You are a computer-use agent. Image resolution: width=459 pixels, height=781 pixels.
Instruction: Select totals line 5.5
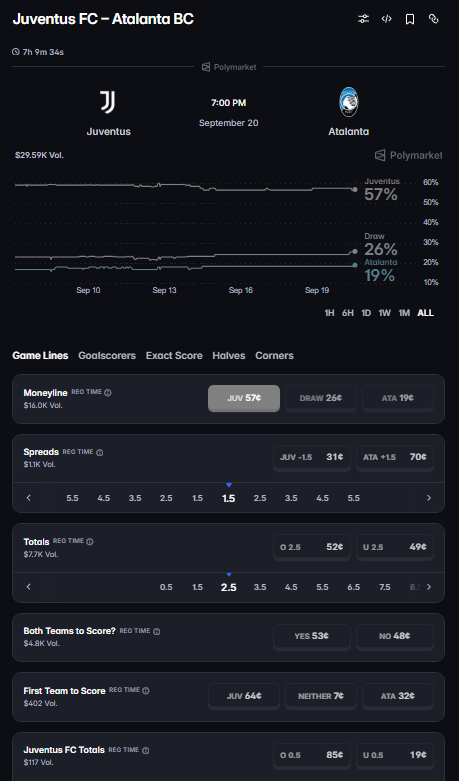323,587
